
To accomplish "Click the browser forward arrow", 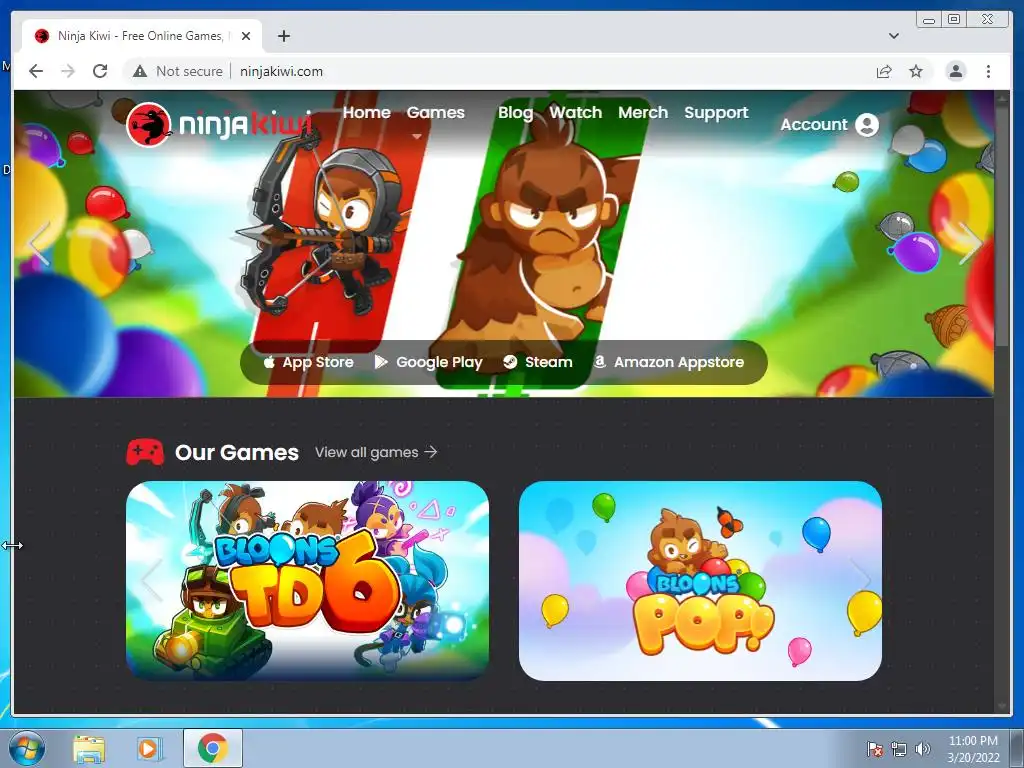I will (68, 71).
